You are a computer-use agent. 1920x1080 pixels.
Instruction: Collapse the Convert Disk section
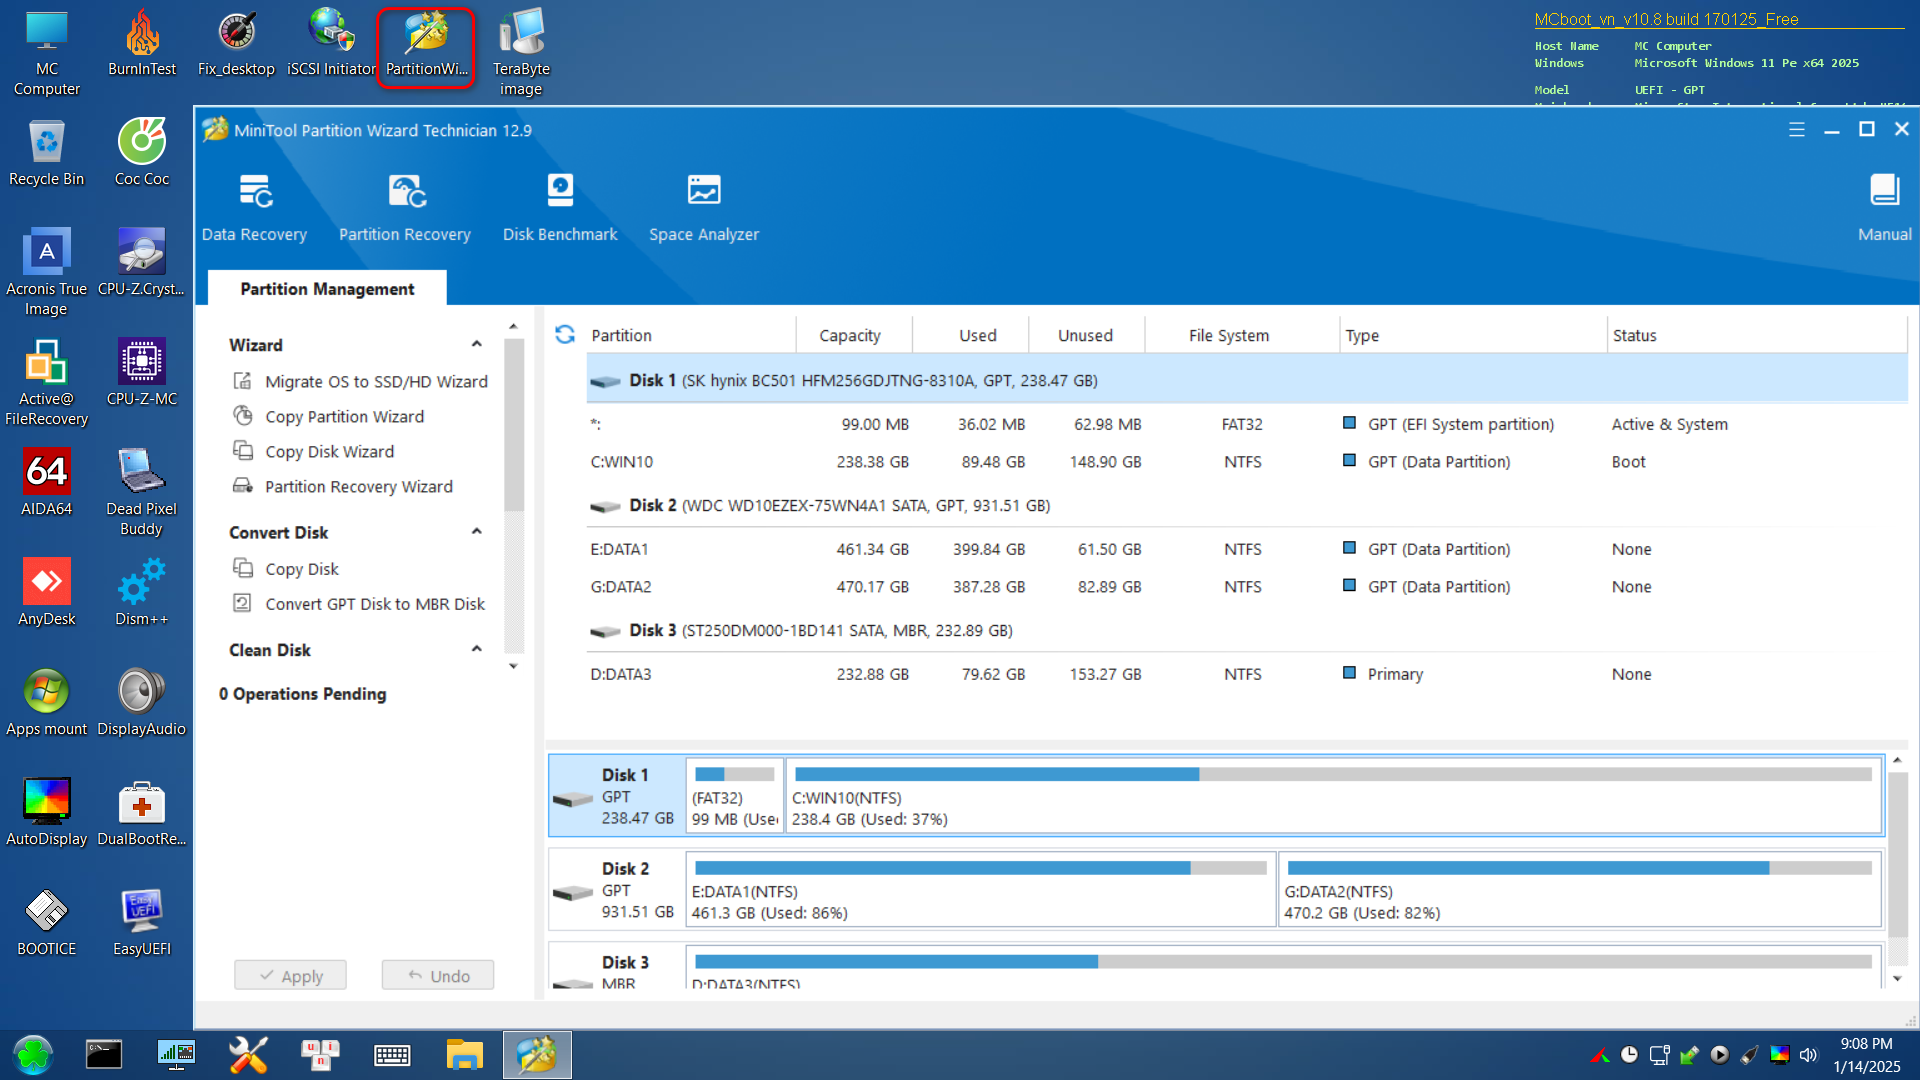tap(477, 532)
